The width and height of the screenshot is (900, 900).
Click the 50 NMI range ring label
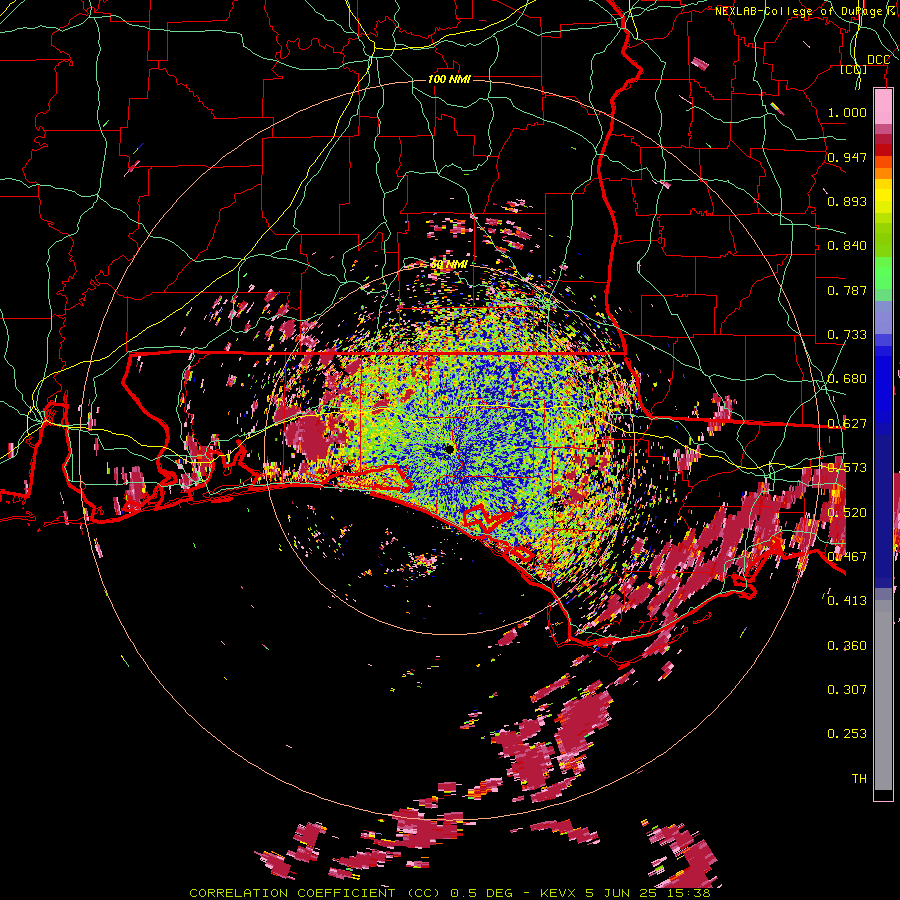point(449,265)
